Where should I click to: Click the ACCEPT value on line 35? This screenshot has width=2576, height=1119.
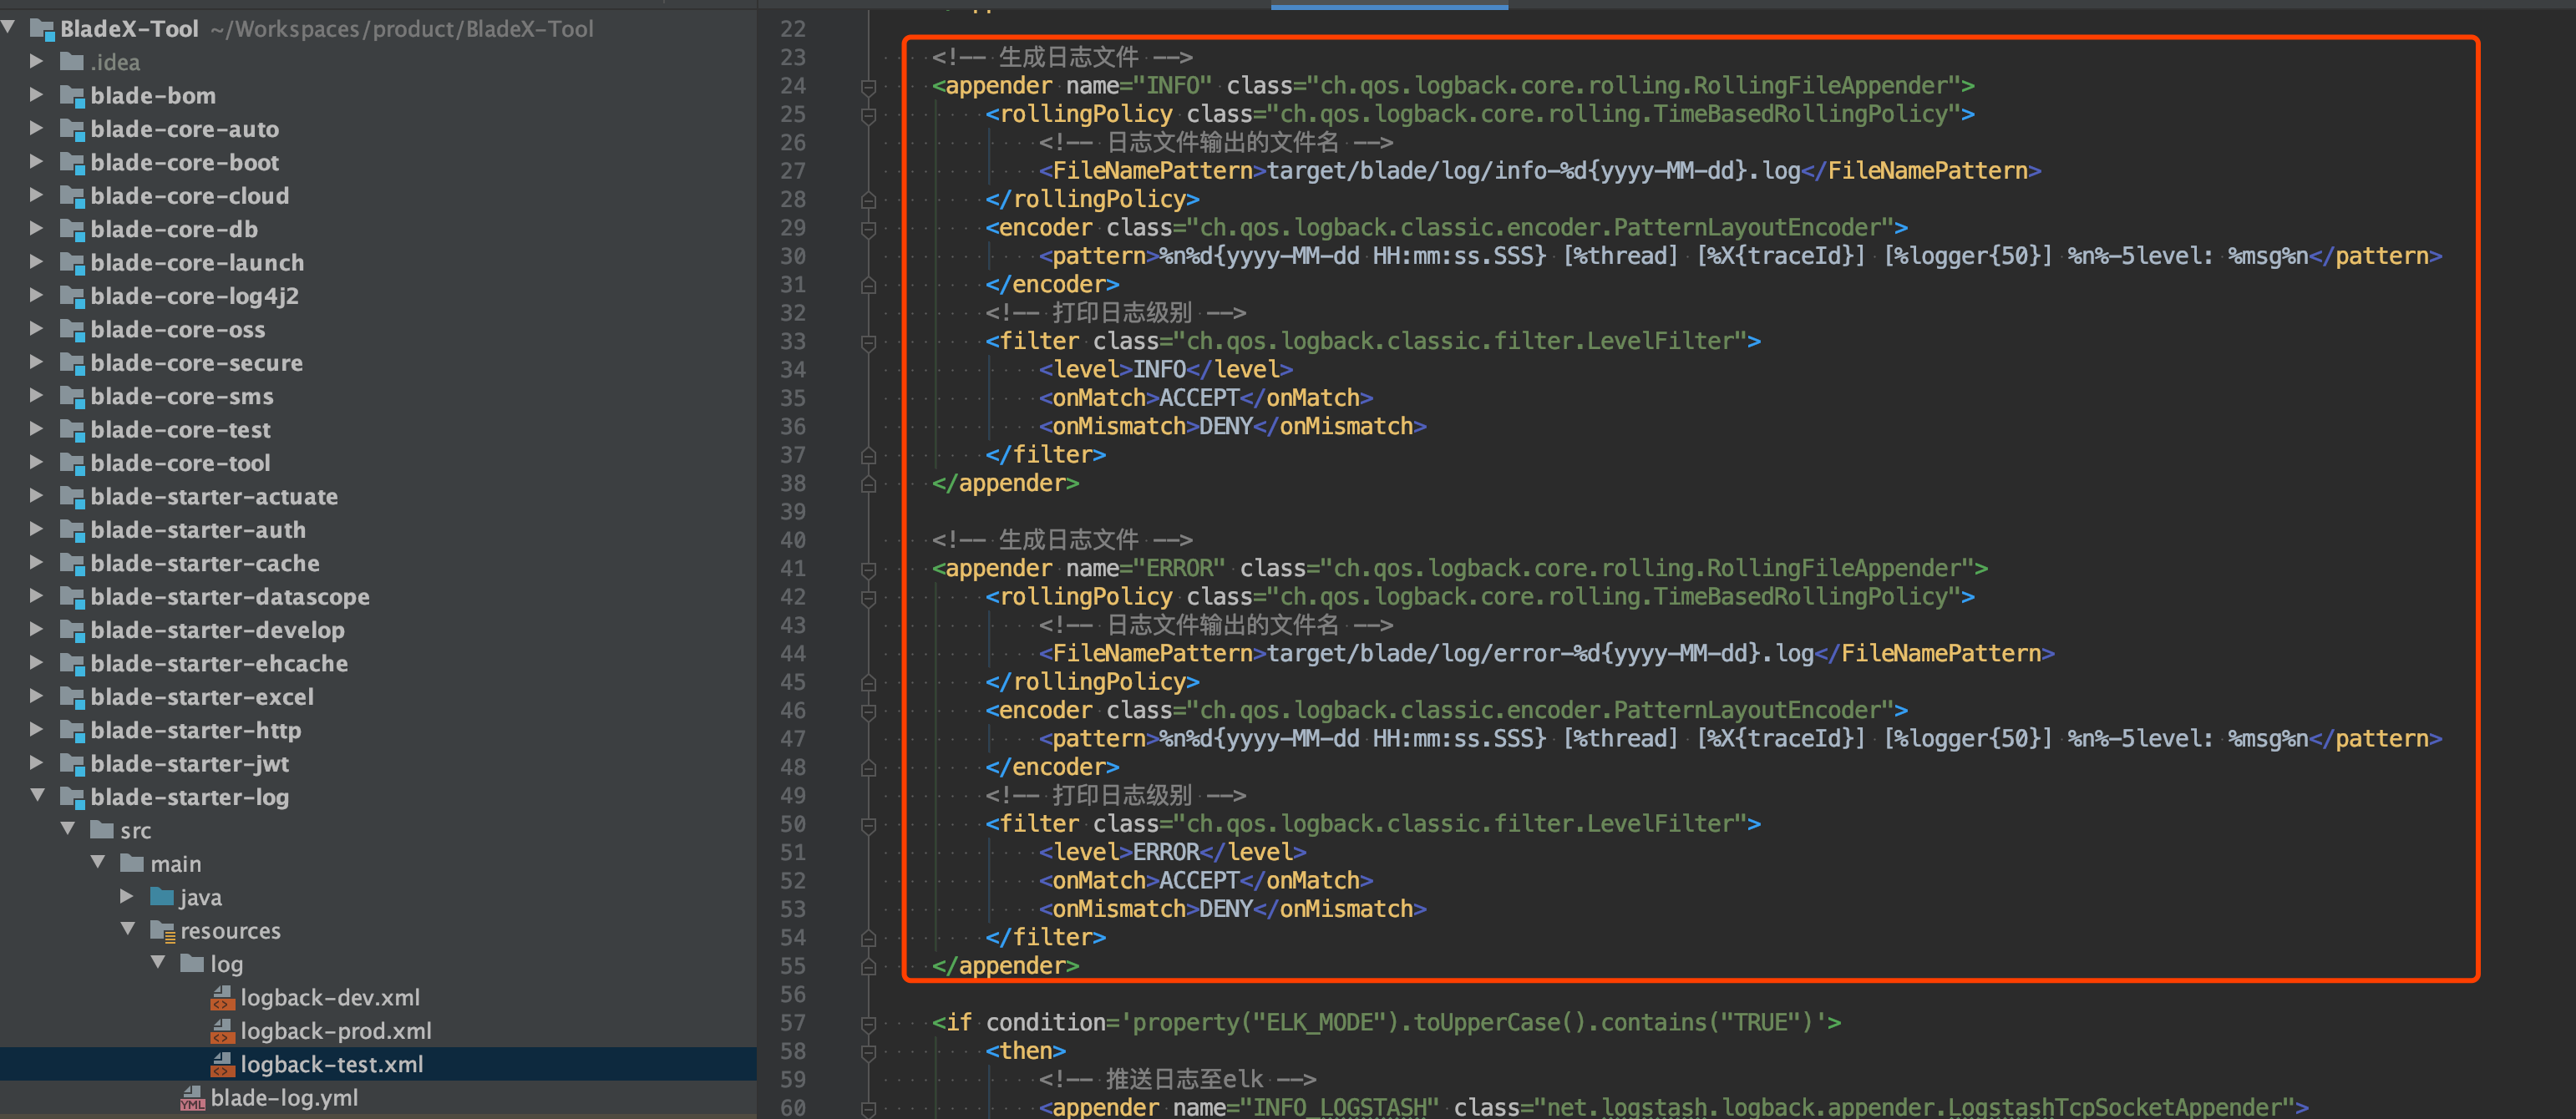point(1199,398)
